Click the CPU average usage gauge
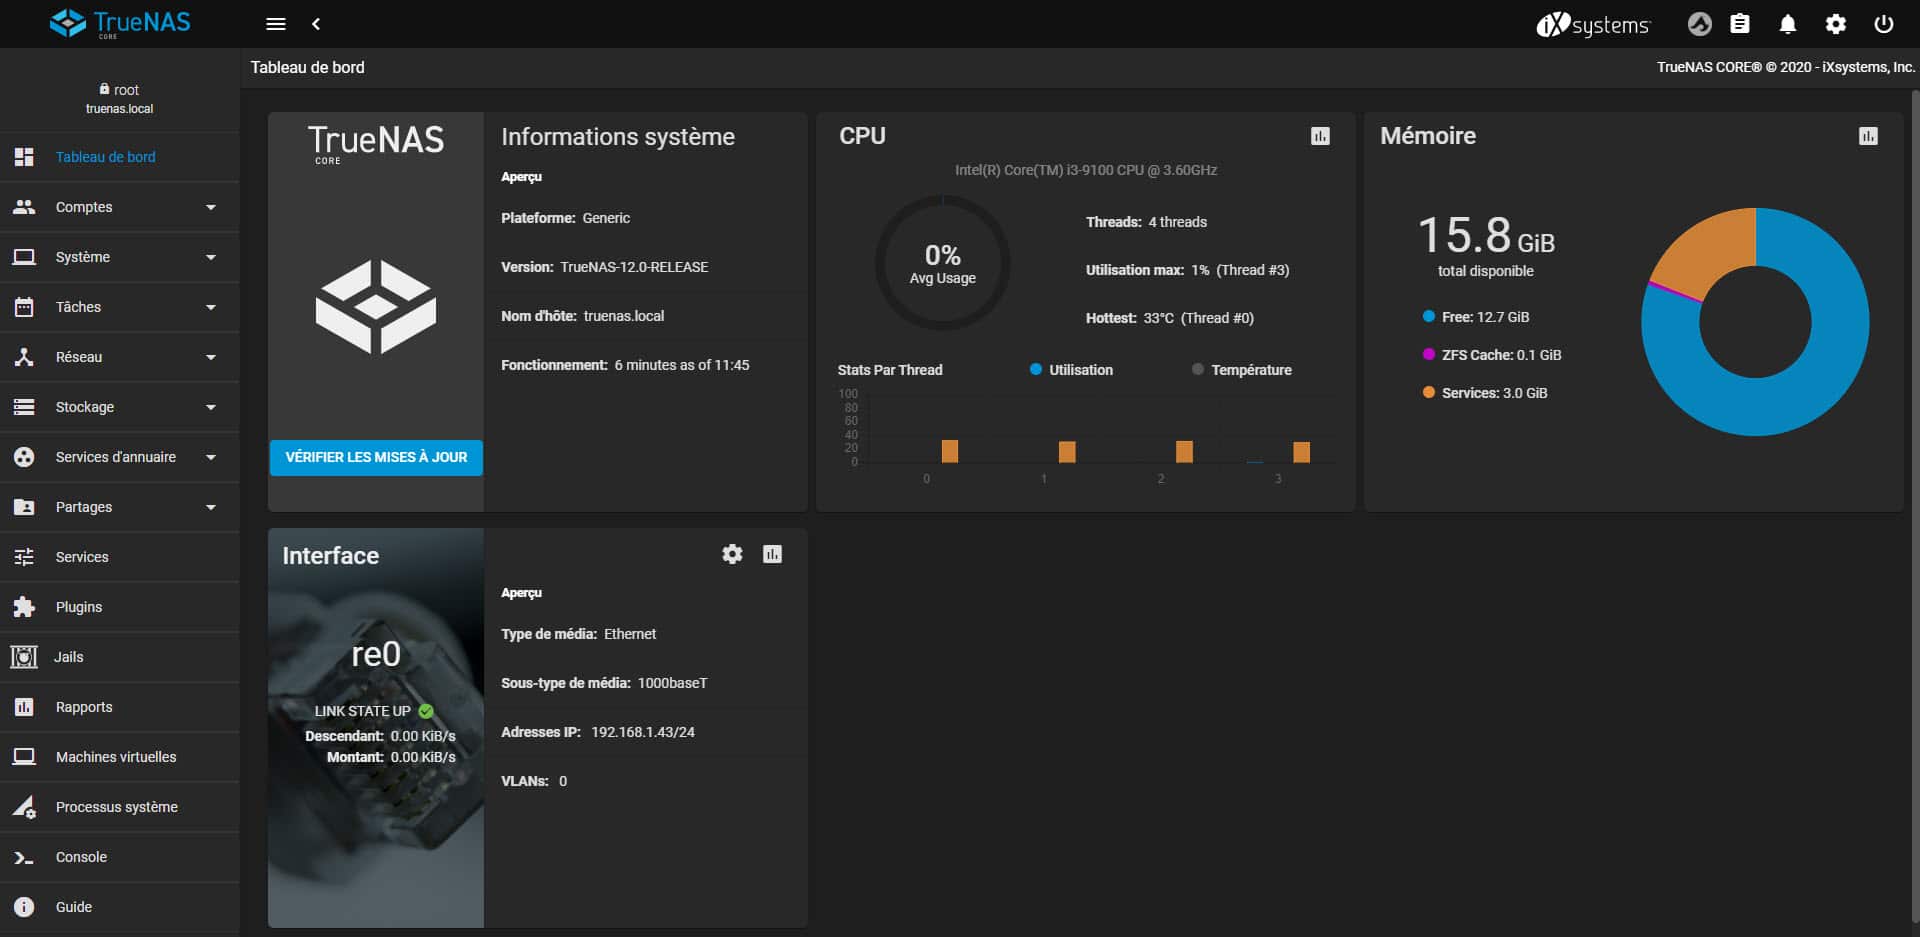Viewport: 1920px width, 937px height. [942, 263]
